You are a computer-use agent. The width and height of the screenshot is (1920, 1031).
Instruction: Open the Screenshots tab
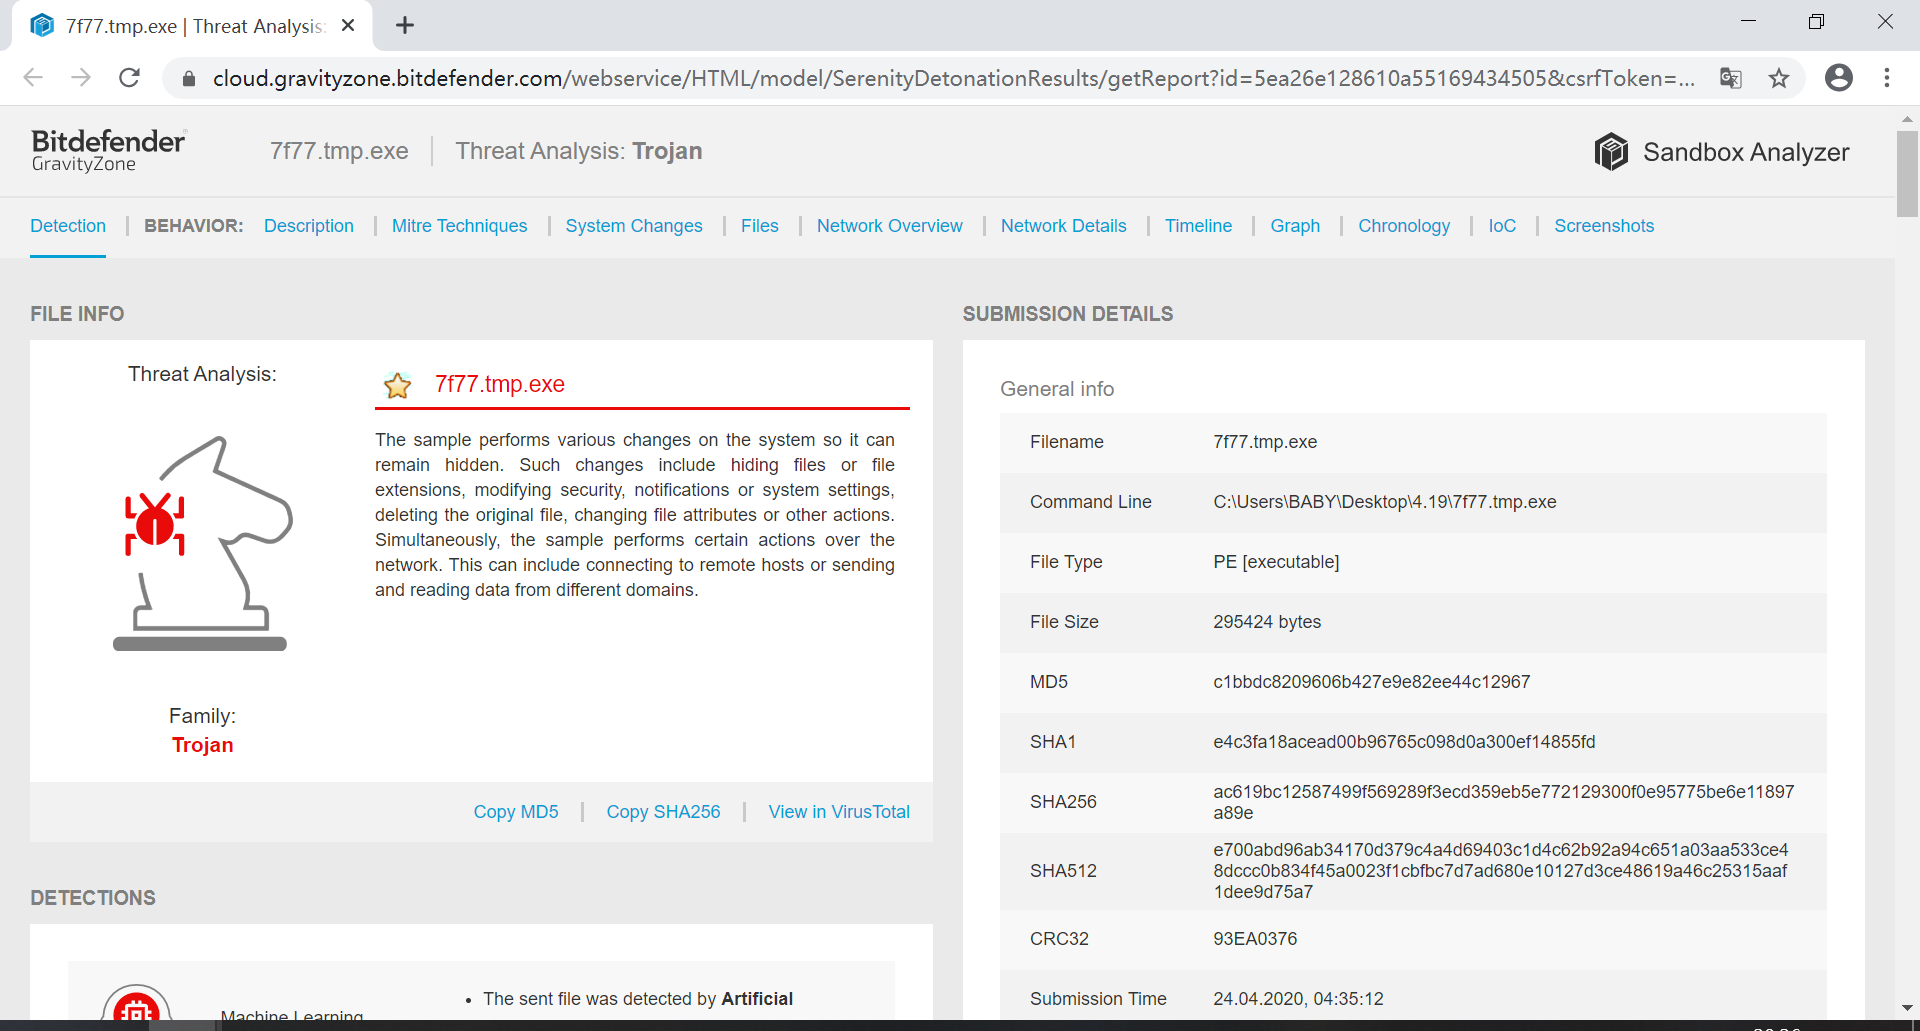click(x=1604, y=226)
